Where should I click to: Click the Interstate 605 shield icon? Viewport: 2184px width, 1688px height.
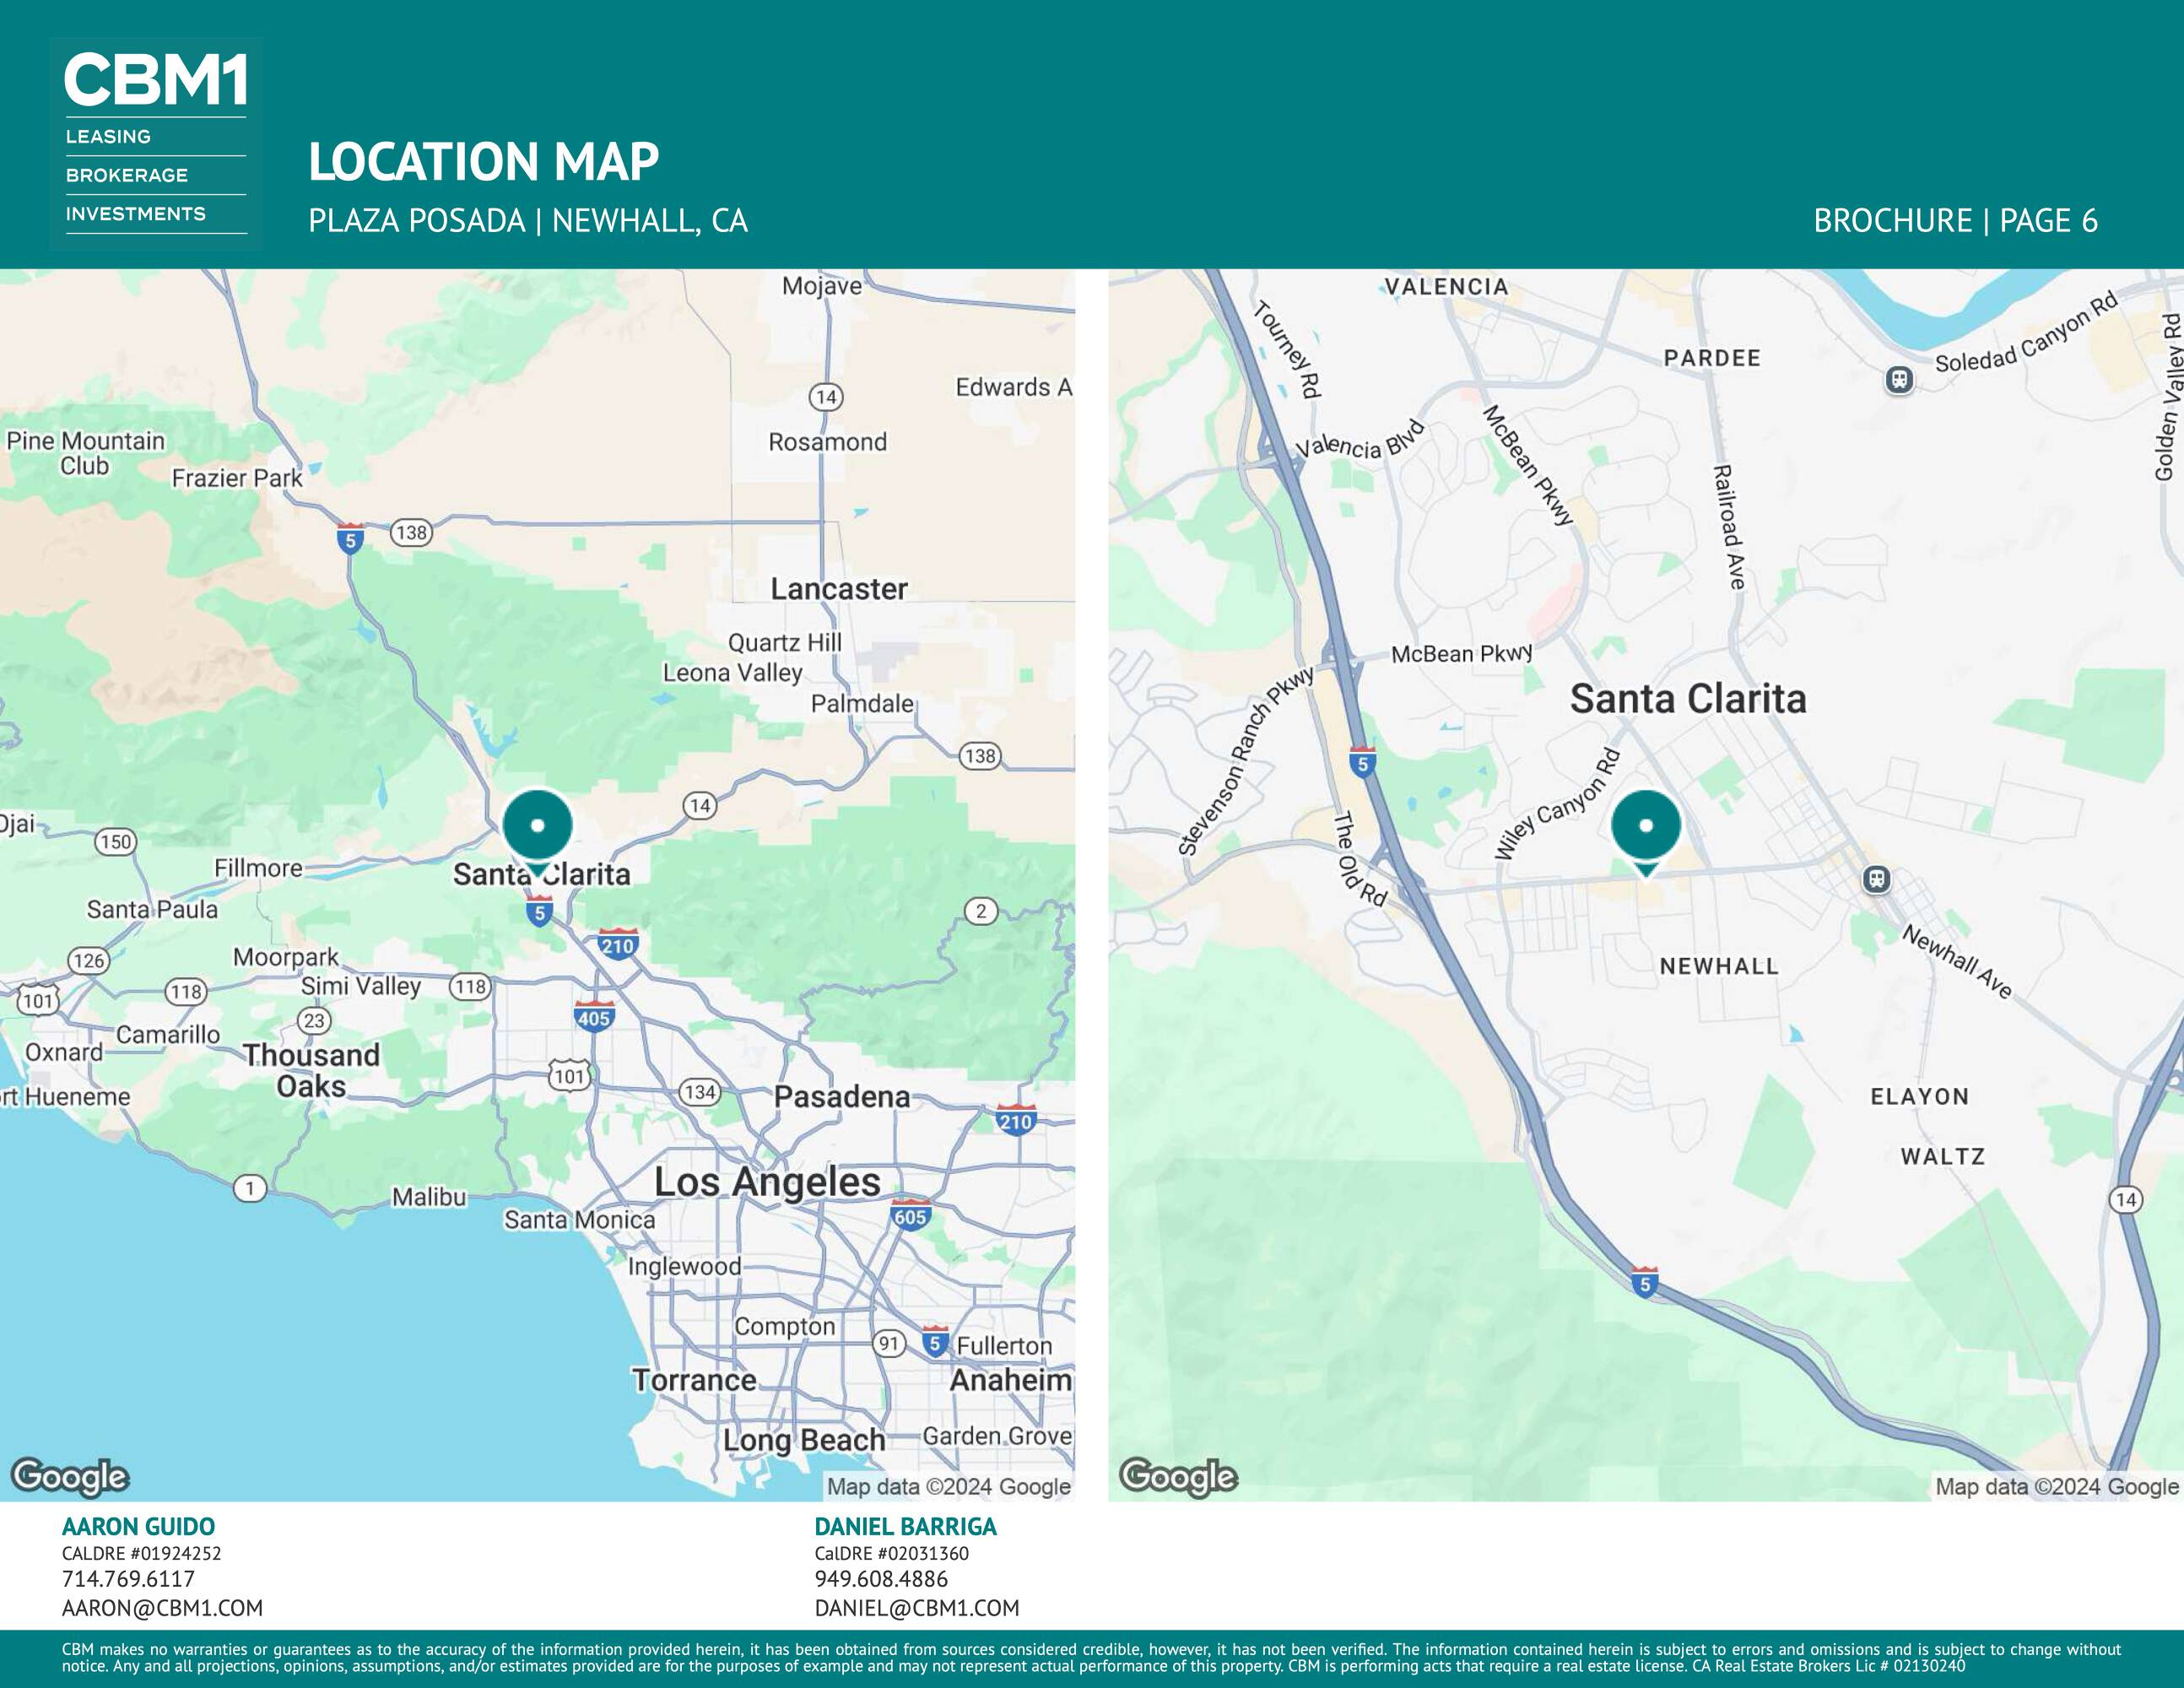click(910, 1214)
